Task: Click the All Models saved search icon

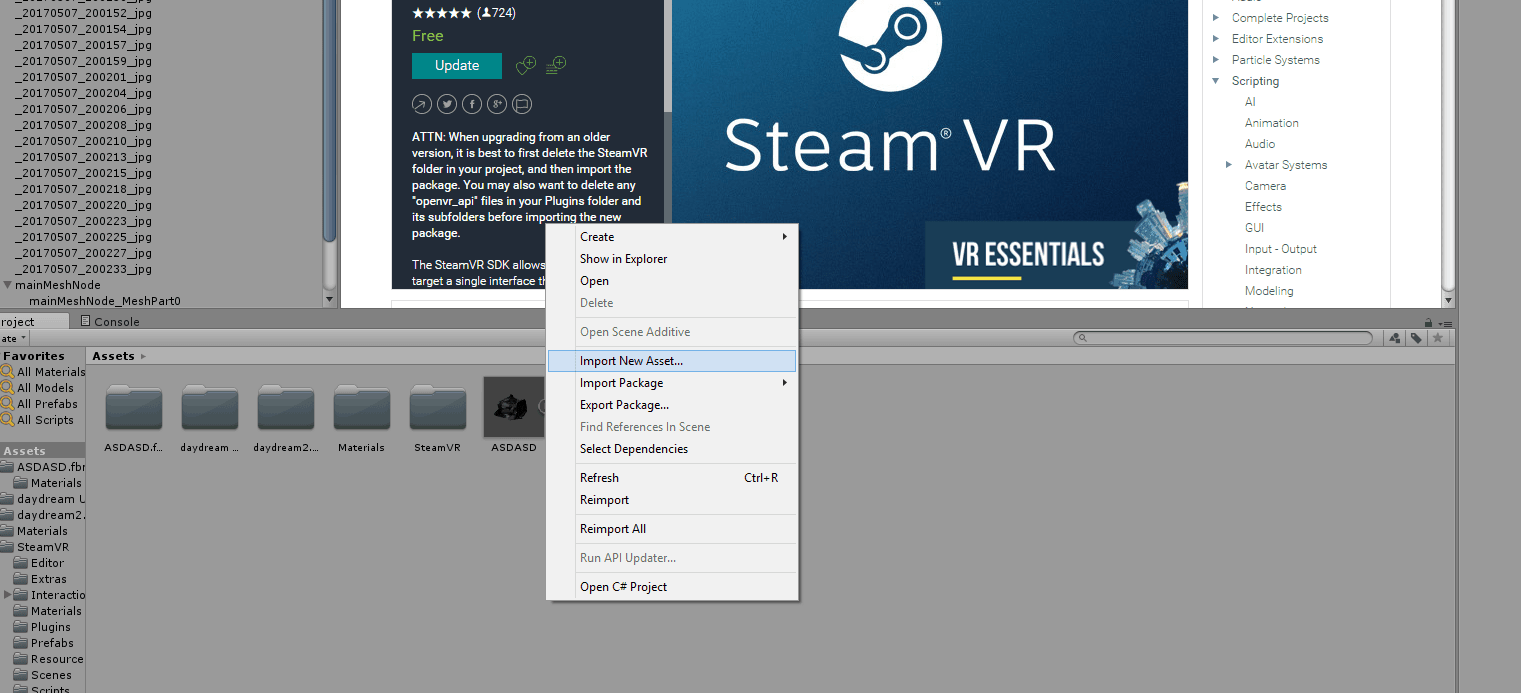Action: tap(8, 388)
